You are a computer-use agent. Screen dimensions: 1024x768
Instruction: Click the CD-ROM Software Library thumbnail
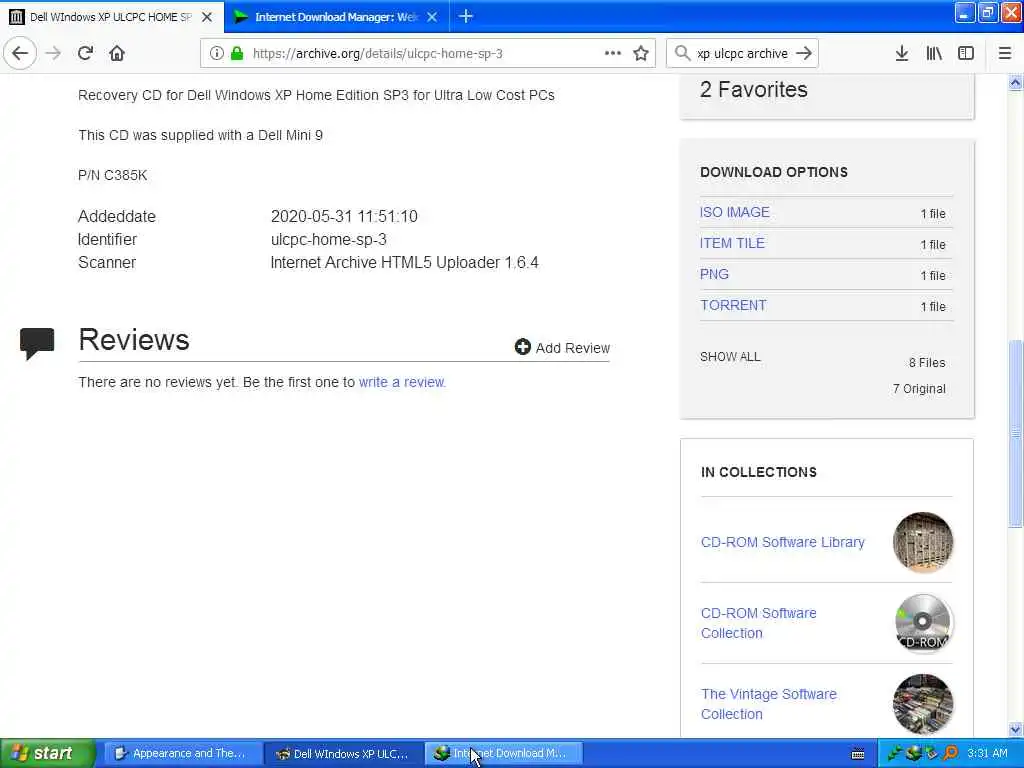pos(923,542)
